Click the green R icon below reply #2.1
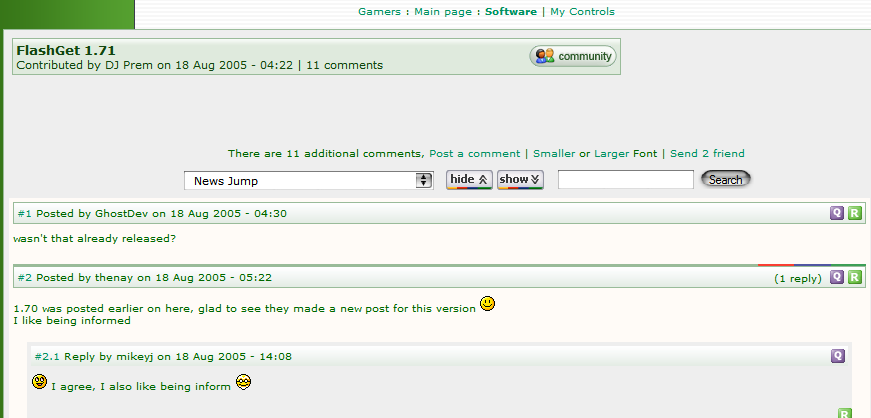Screen dimensions: 871x418 click(x=844, y=413)
